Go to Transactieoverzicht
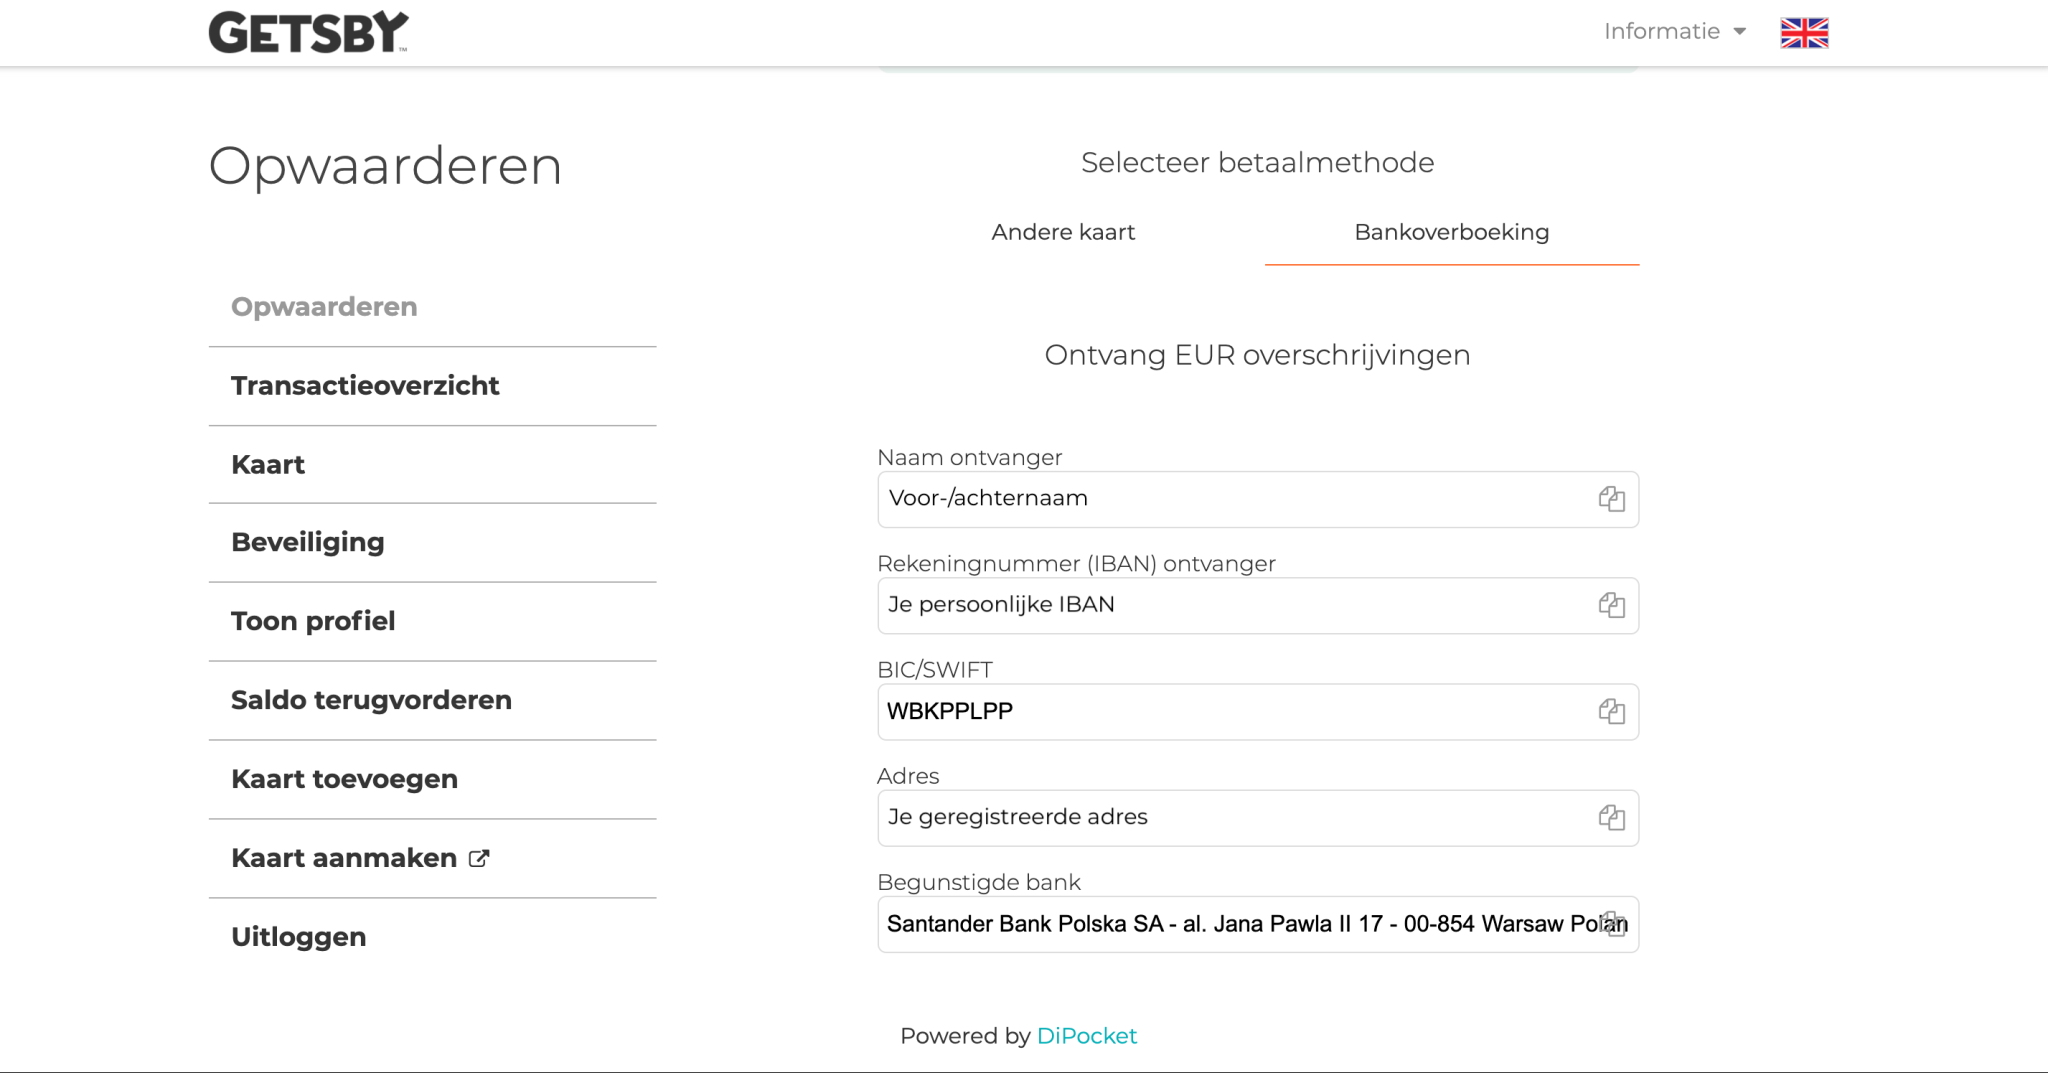 365,386
